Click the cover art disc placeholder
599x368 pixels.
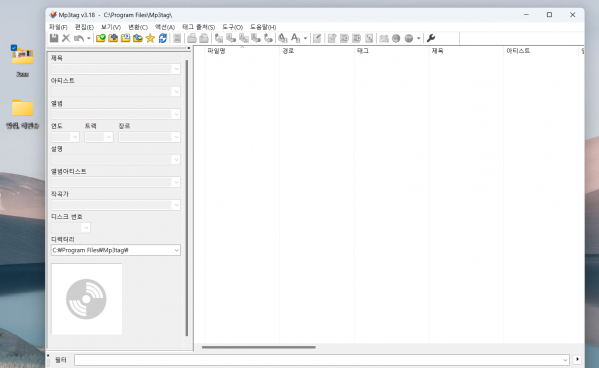click(x=87, y=299)
